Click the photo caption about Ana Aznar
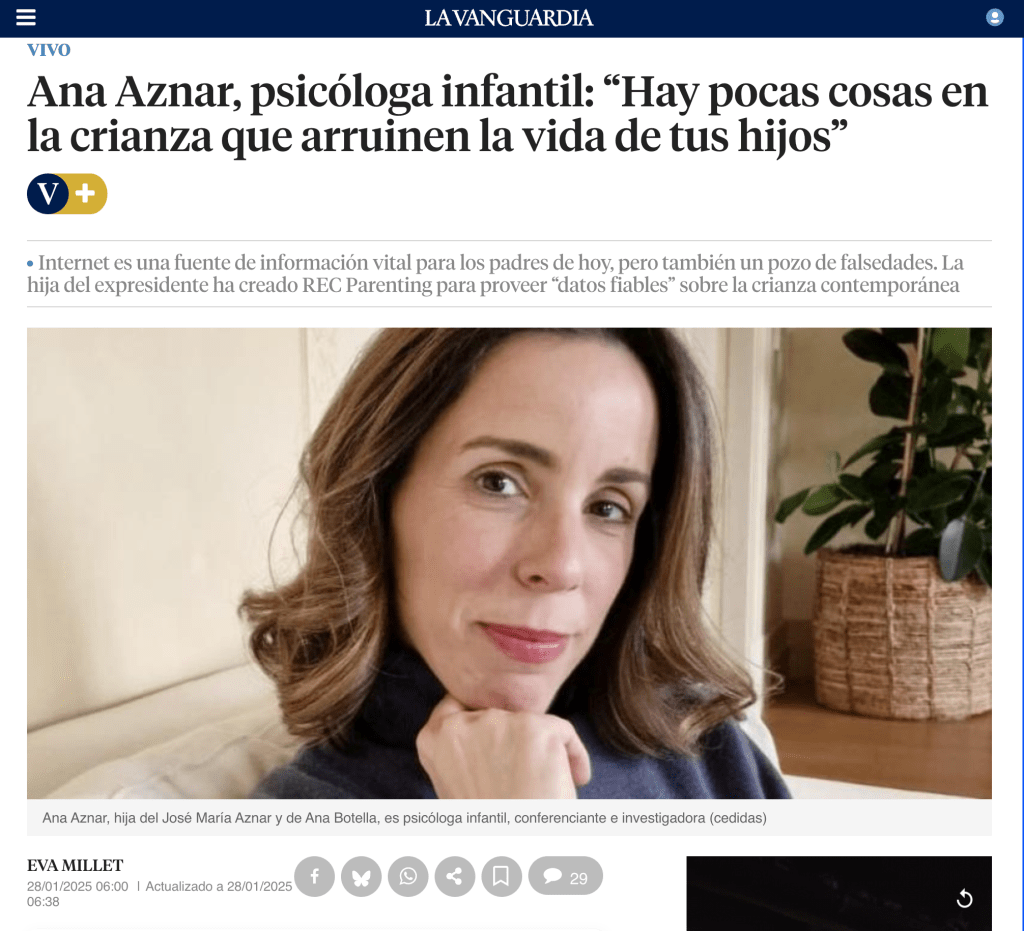This screenshot has height=931, width=1024. point(404,818)
